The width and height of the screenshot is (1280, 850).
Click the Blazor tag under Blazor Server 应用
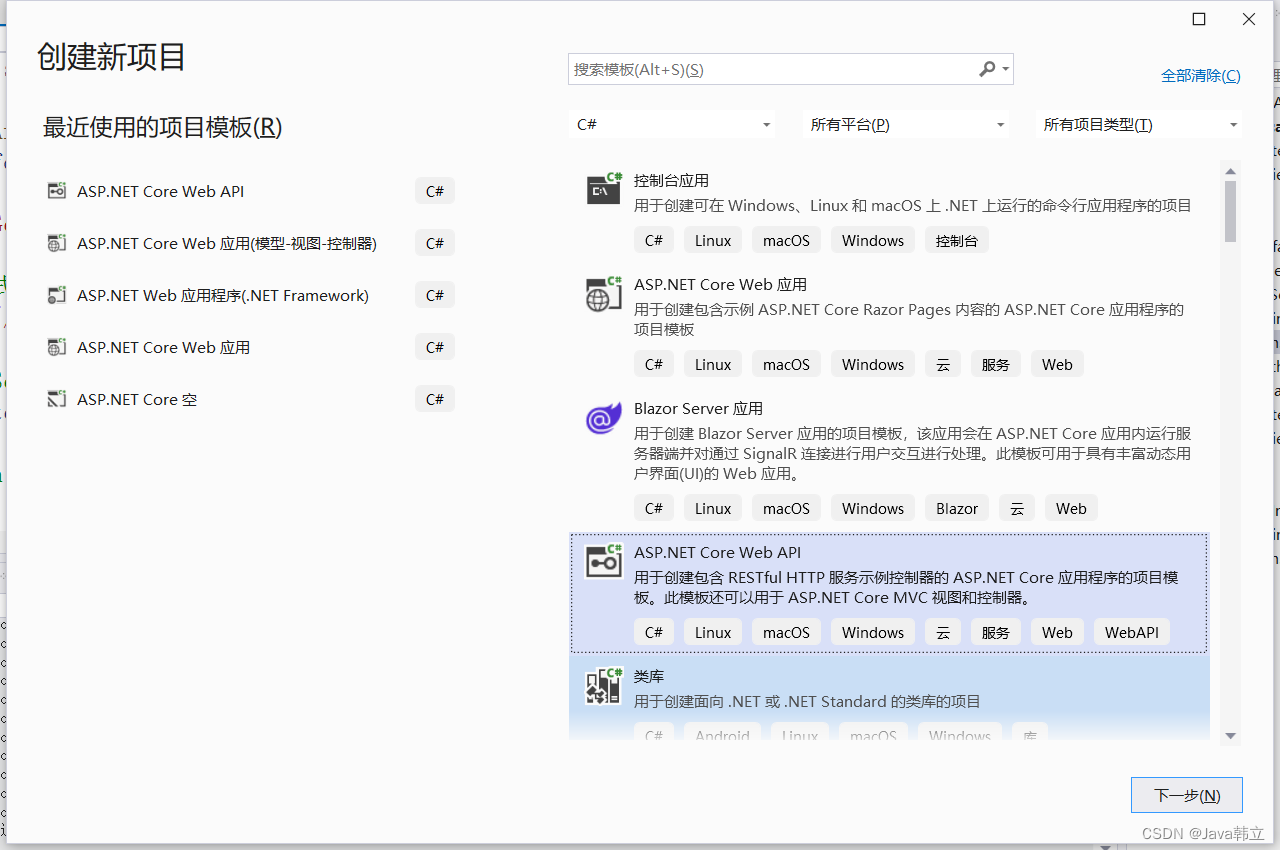coord(957,508)
